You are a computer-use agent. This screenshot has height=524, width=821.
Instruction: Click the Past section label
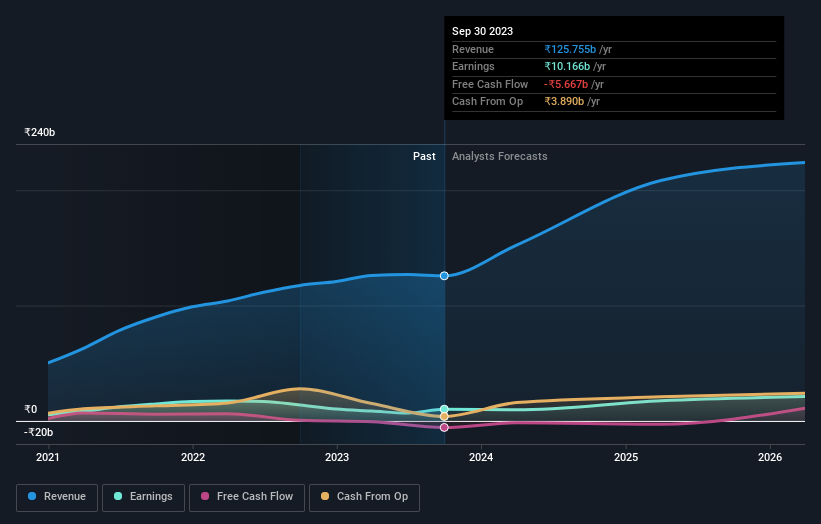pos(424,157)
